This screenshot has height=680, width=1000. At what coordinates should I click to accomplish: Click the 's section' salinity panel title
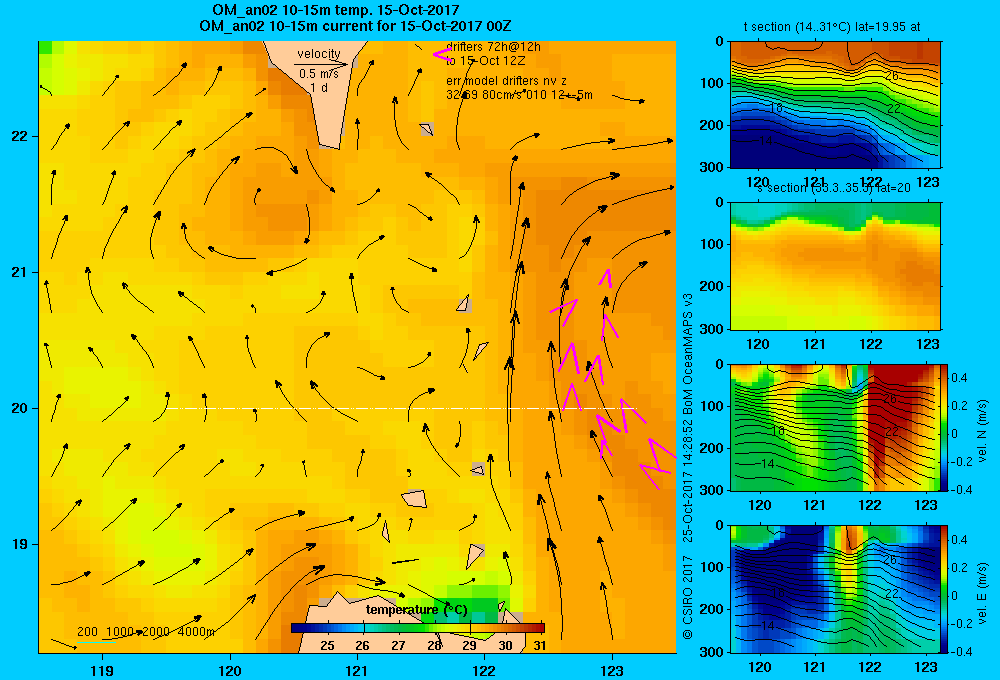coord(833,188)
